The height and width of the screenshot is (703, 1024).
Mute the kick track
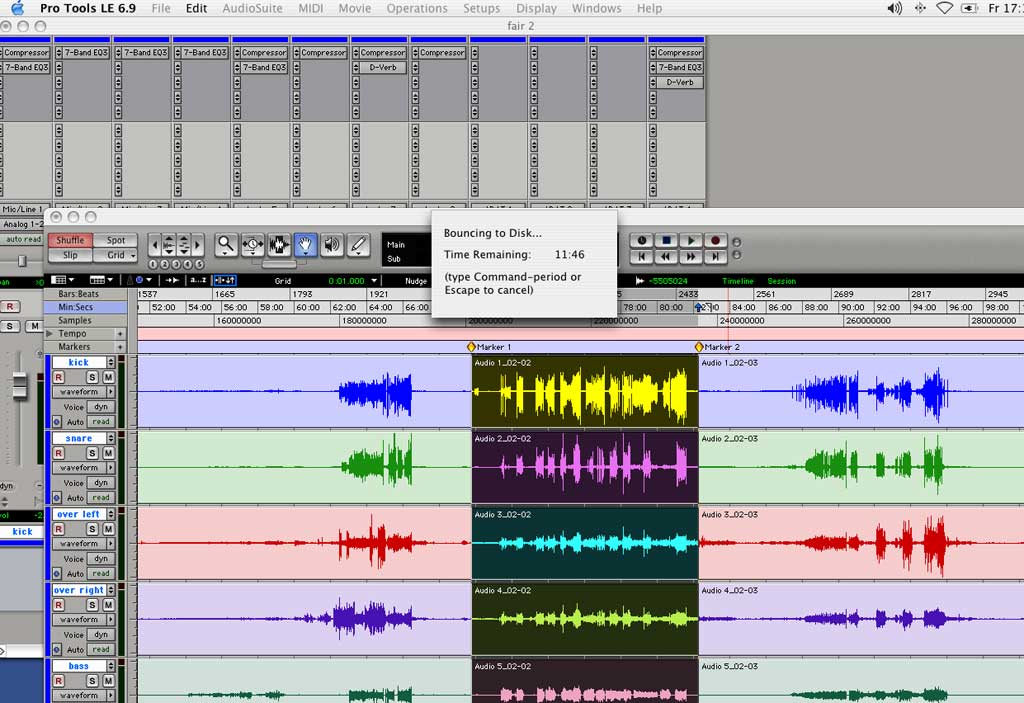click(108, 377)
